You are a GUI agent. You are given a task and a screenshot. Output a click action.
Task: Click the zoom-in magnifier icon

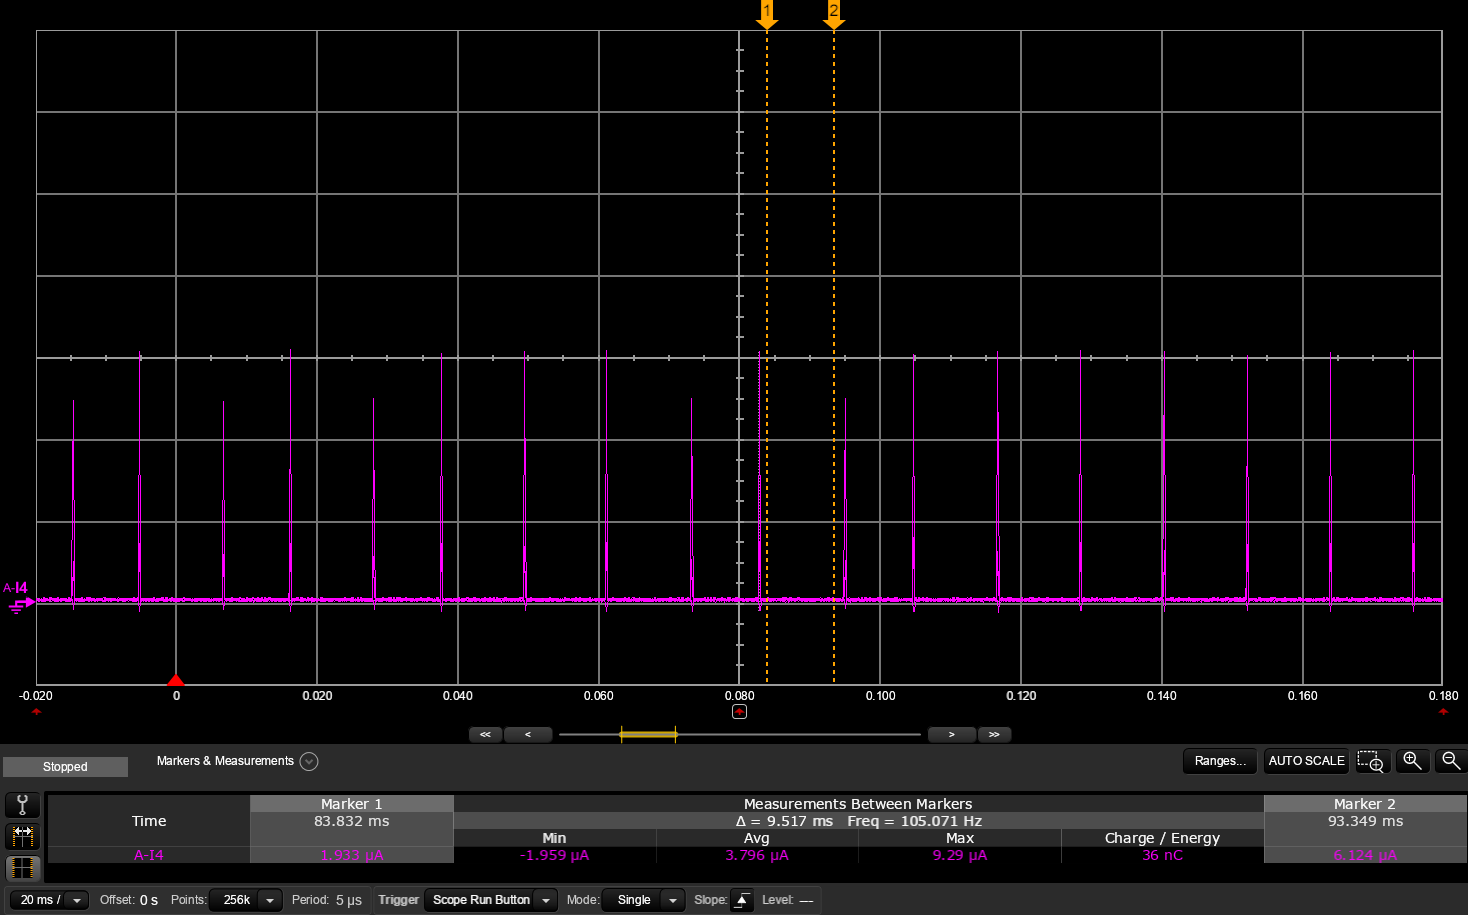coord(1412,761)
